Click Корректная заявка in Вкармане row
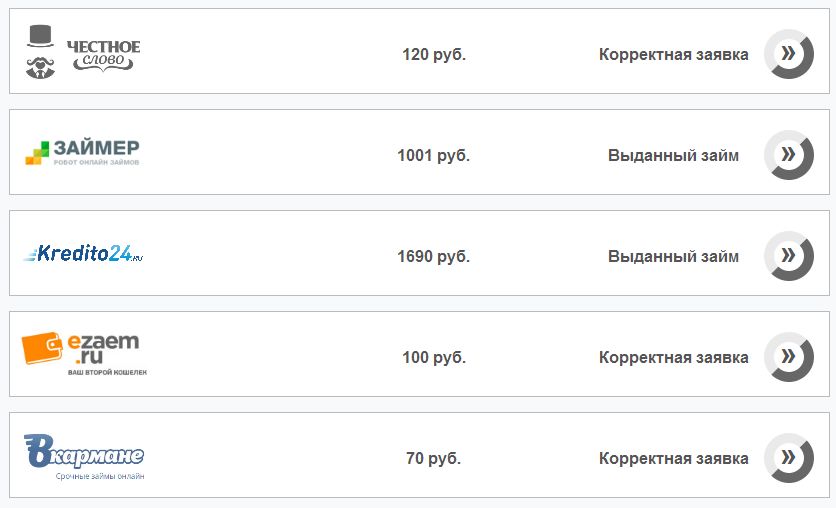The image size is (836, 508). (x=673, y=458)
